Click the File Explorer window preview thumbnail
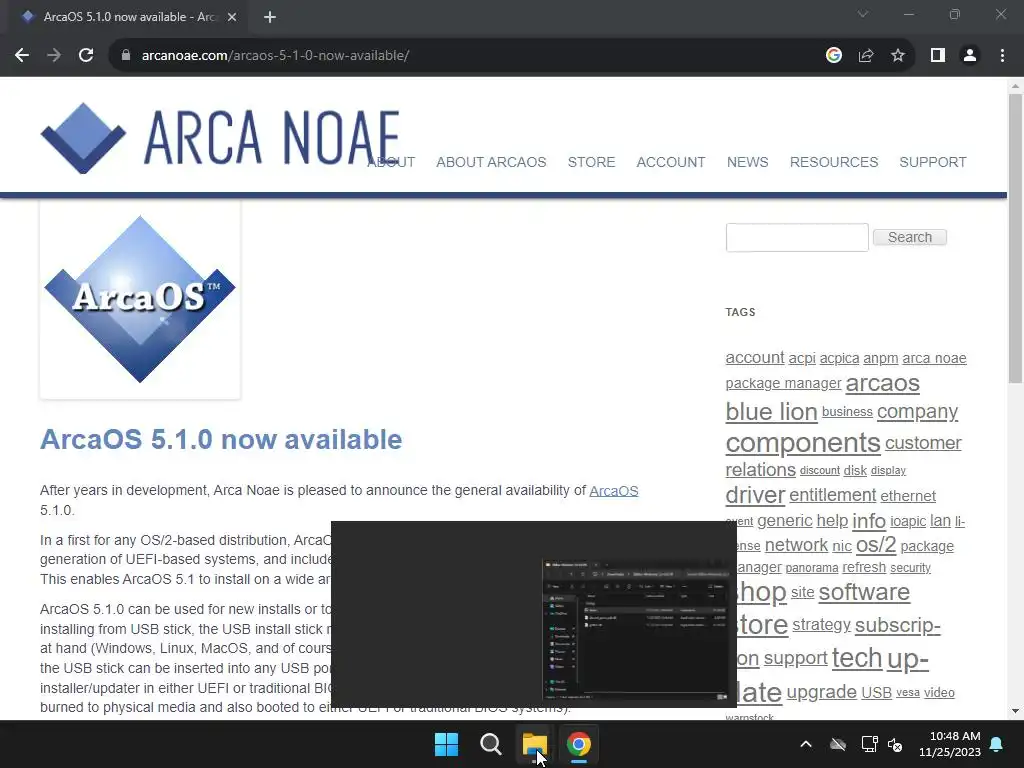Screen dimensions: 1024x768 click(635, 631)
